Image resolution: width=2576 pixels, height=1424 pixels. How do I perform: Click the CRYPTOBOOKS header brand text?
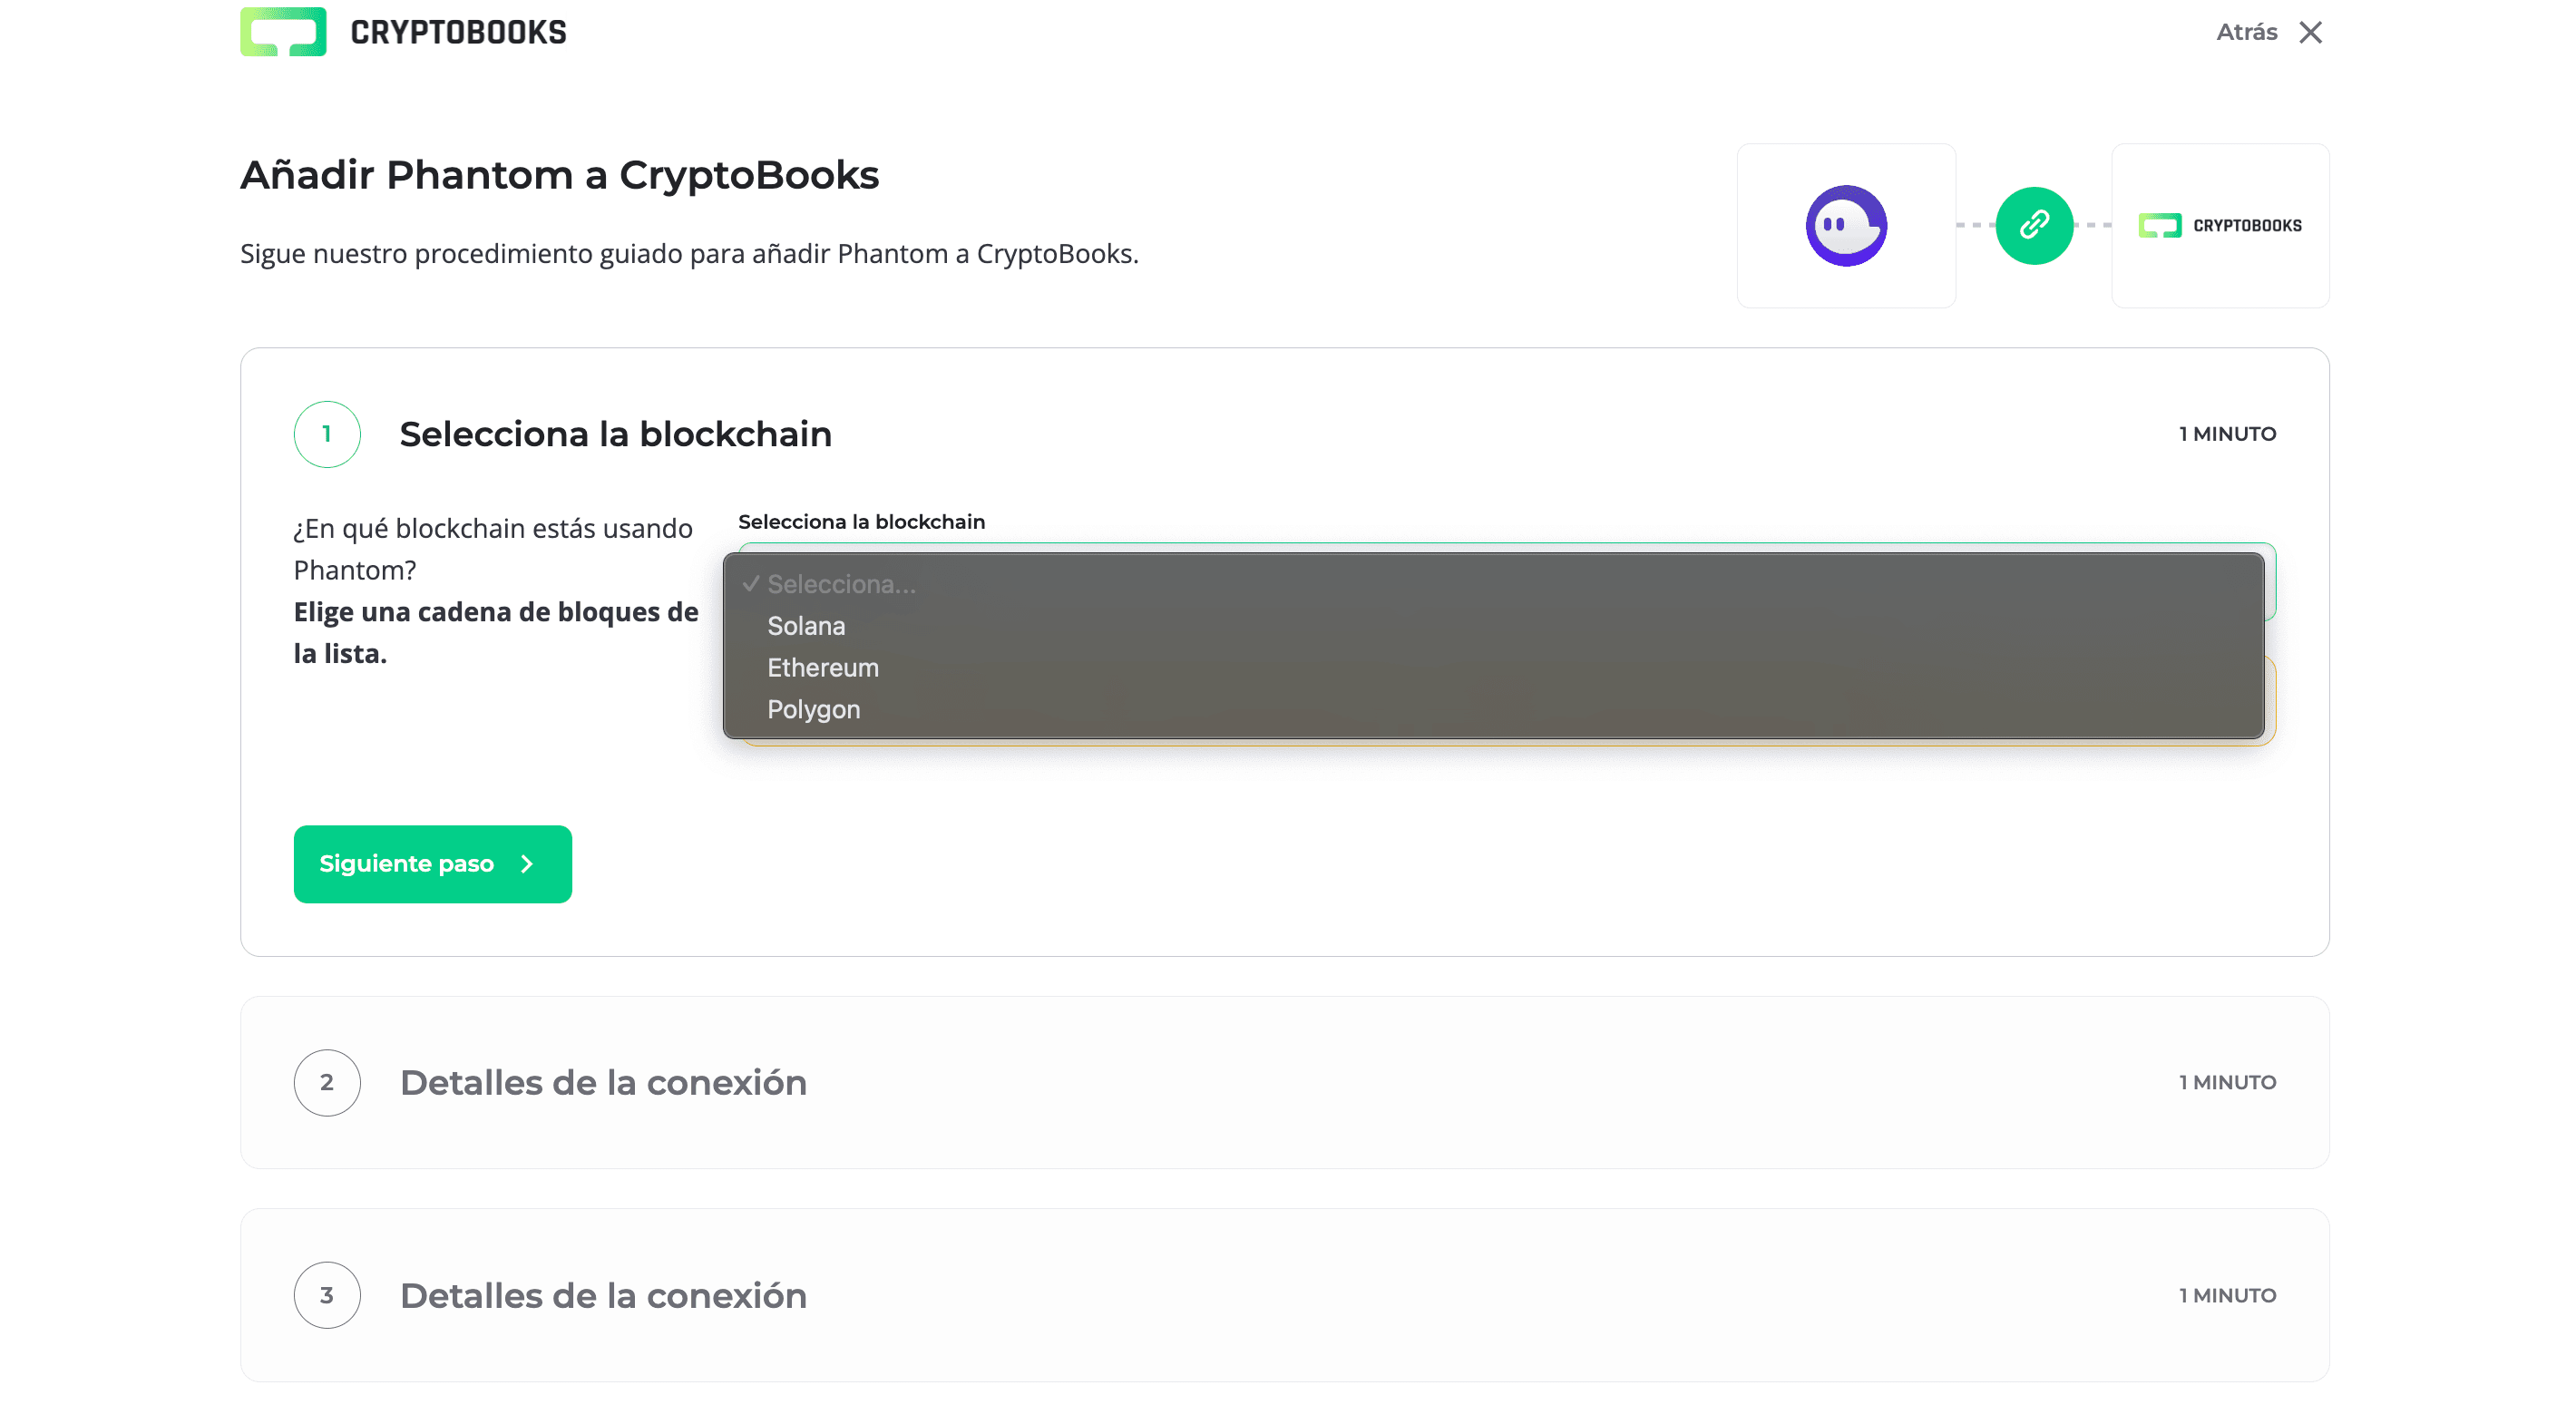458,32
